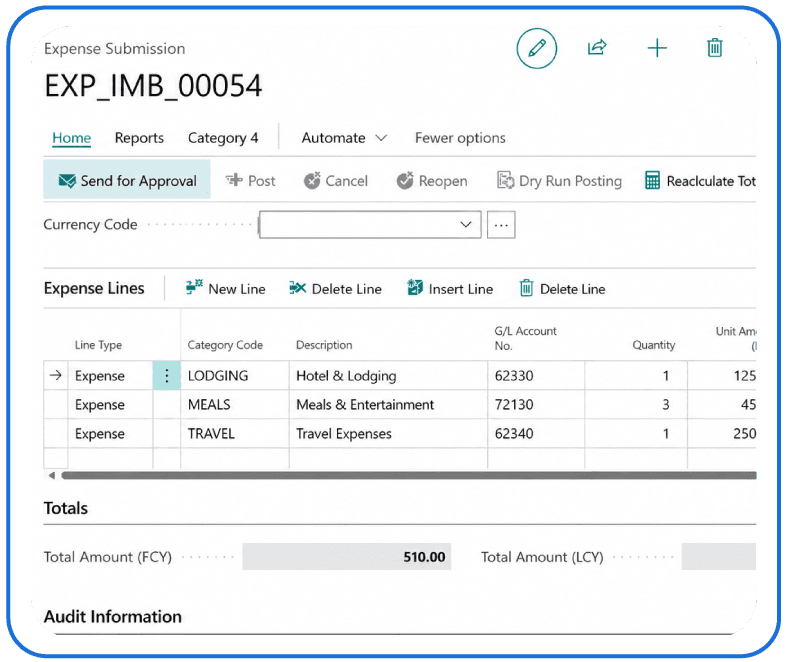Click the share icon at top
The height and width of the screenshot is (662, 786).
(597, 48)
